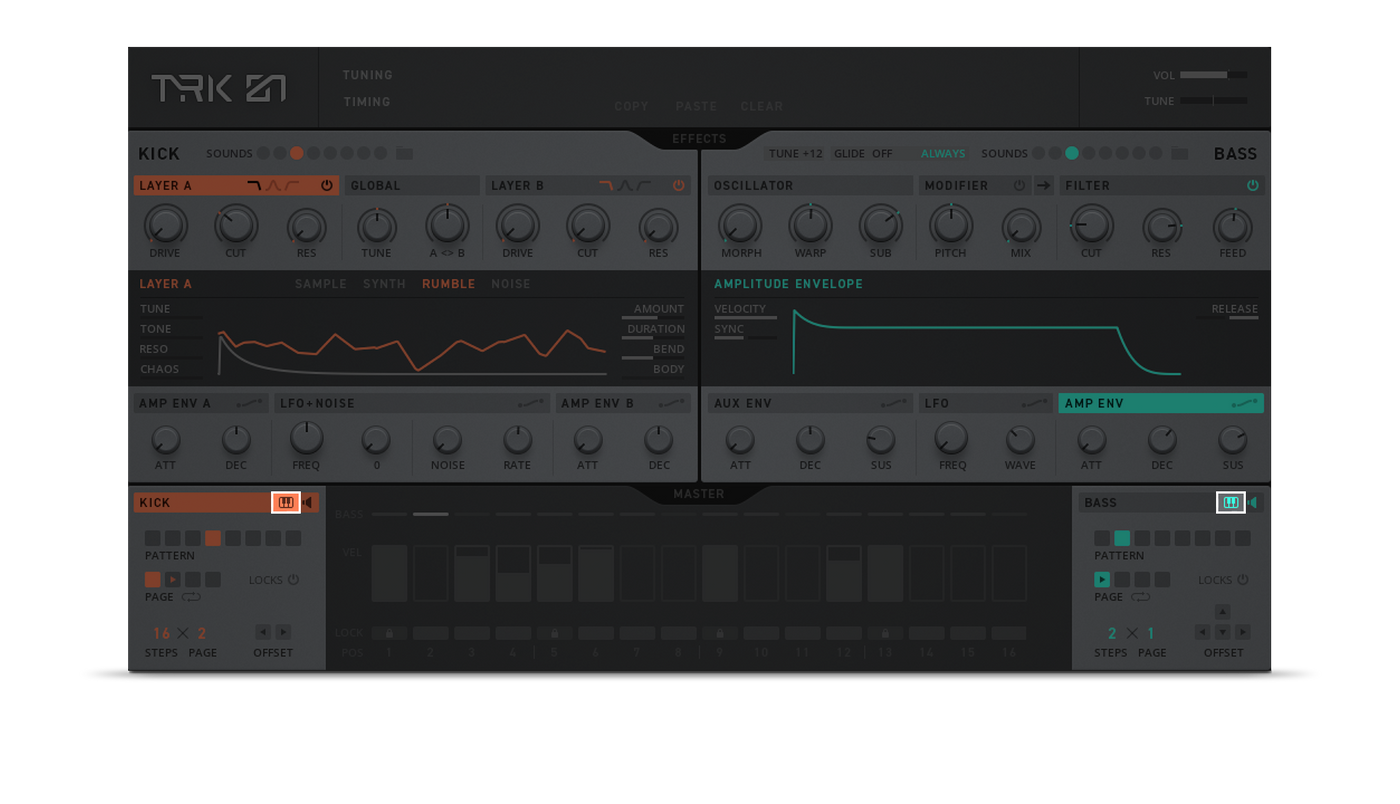Adjust the VOL slider
Viewport: 1400px width, 804px height.
(1213, 75)
